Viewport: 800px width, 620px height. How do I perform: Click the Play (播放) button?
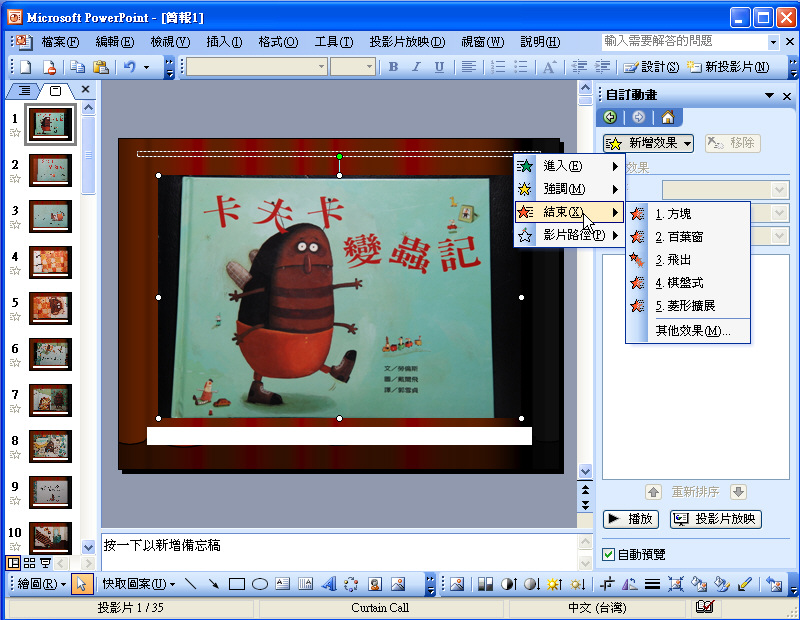pos(631,519)
